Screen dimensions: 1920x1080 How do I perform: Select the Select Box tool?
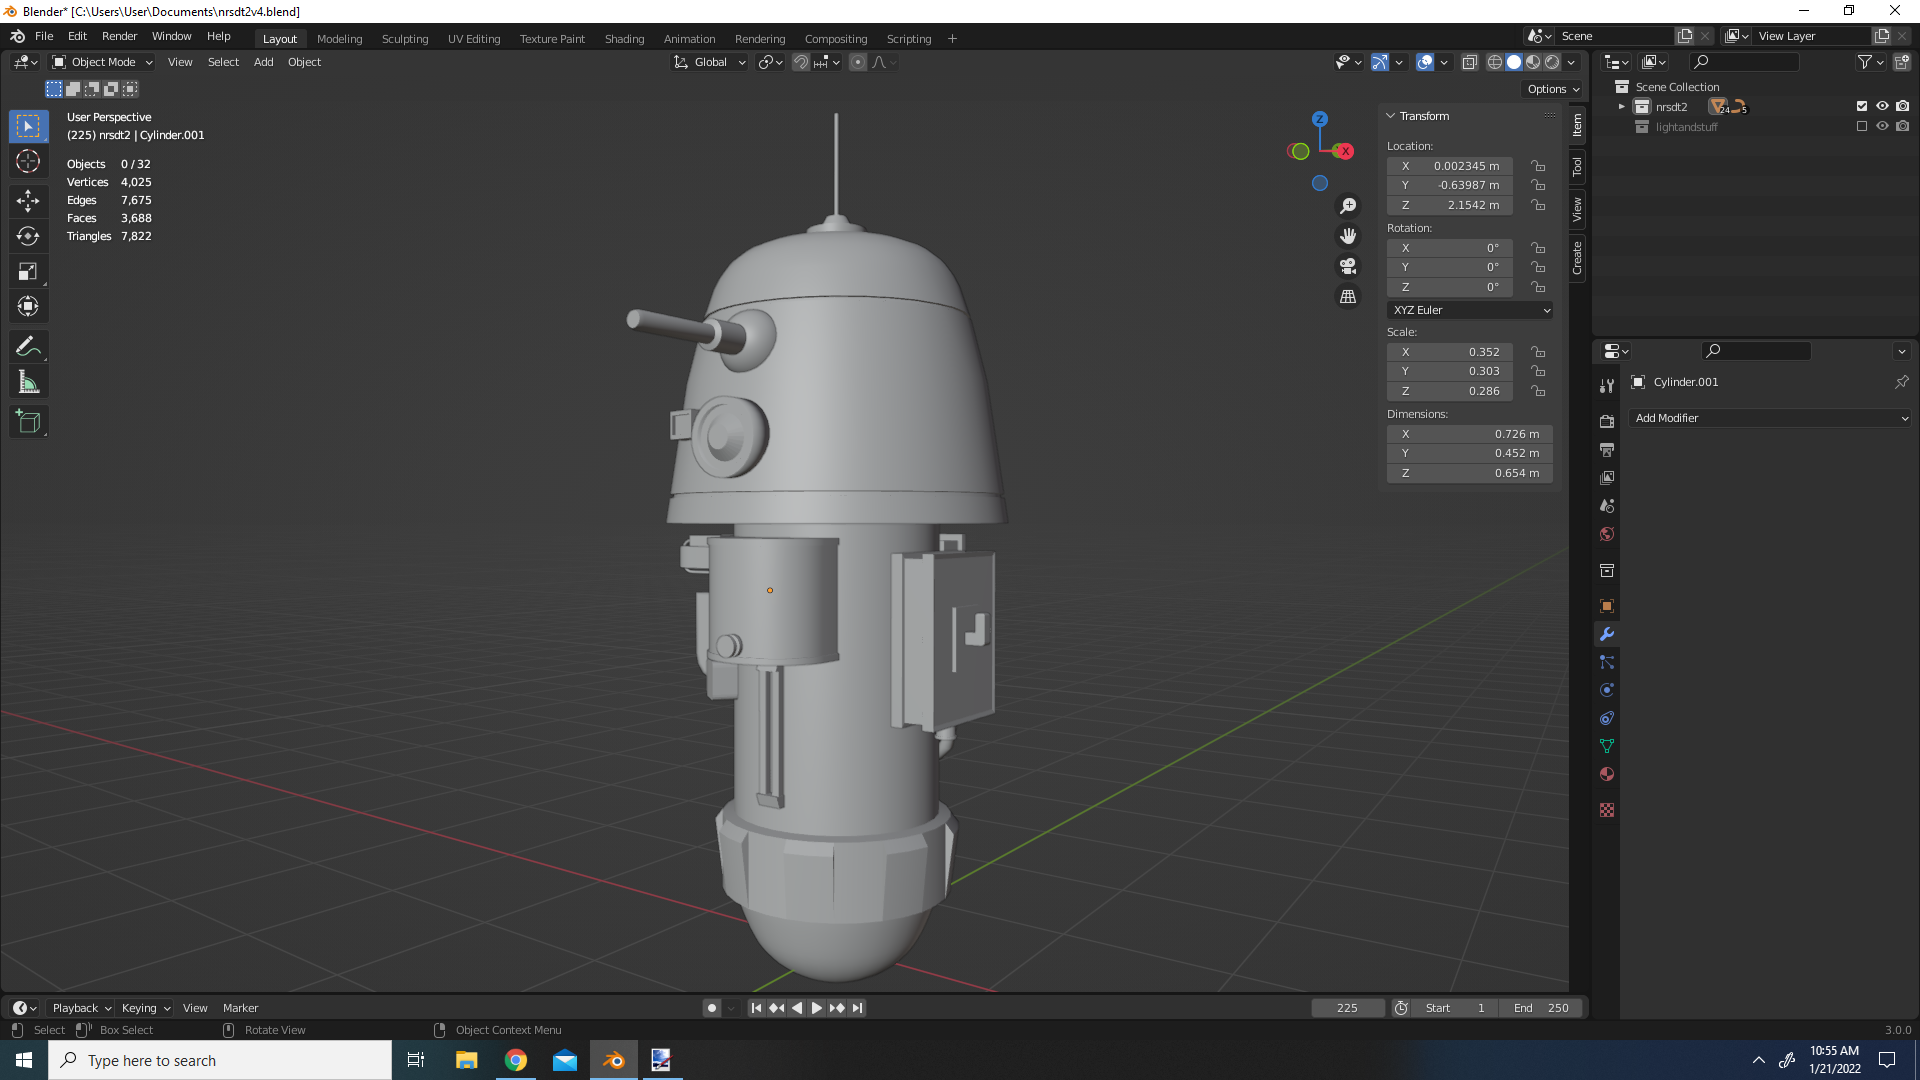pos(28,126)
